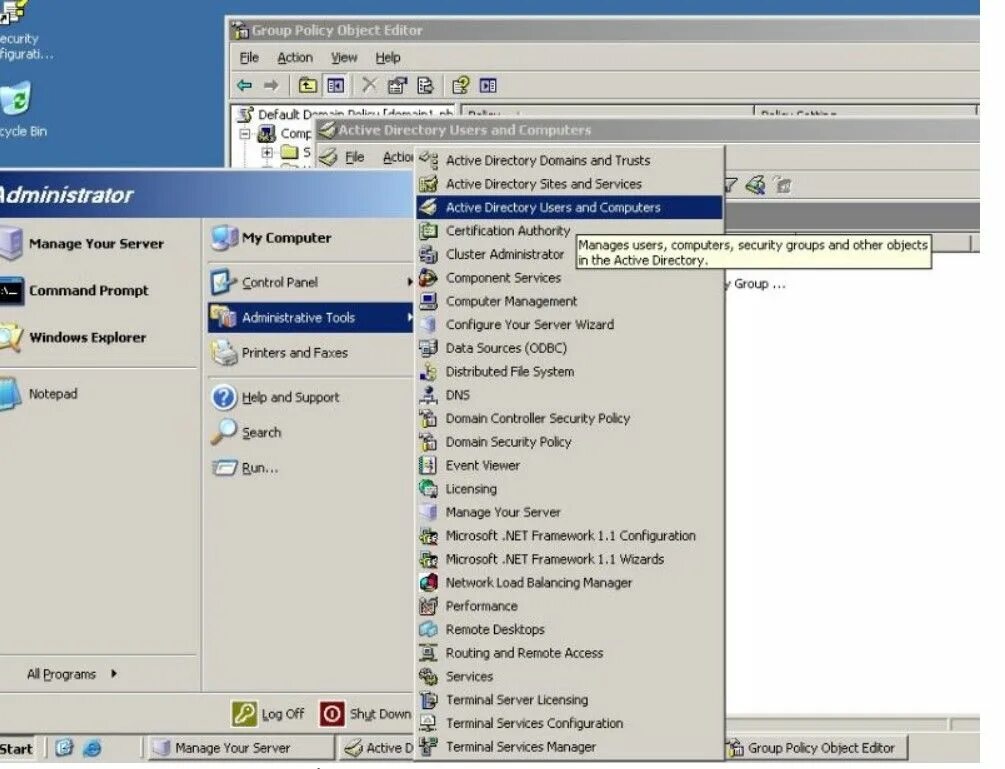Image resolution: width=1005 pixels, height=769 pixels.
Task: Launch Active Directory Users and Computers
Action: point(569,207)
